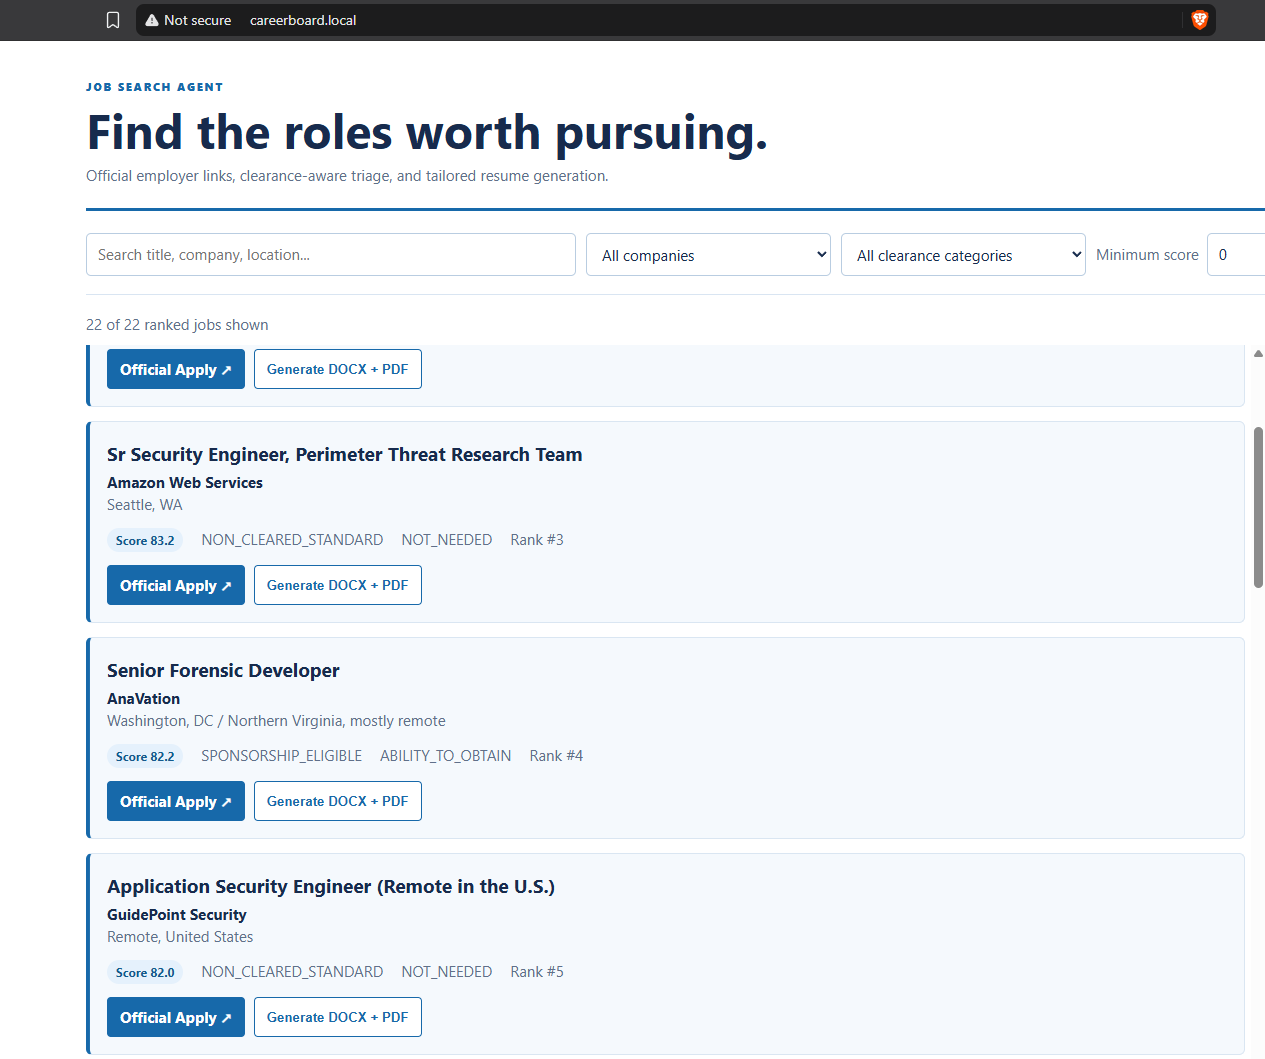Click the careerboard.local address text
The height and width of the screenshot is (1059, 1265).
point(303,20)
